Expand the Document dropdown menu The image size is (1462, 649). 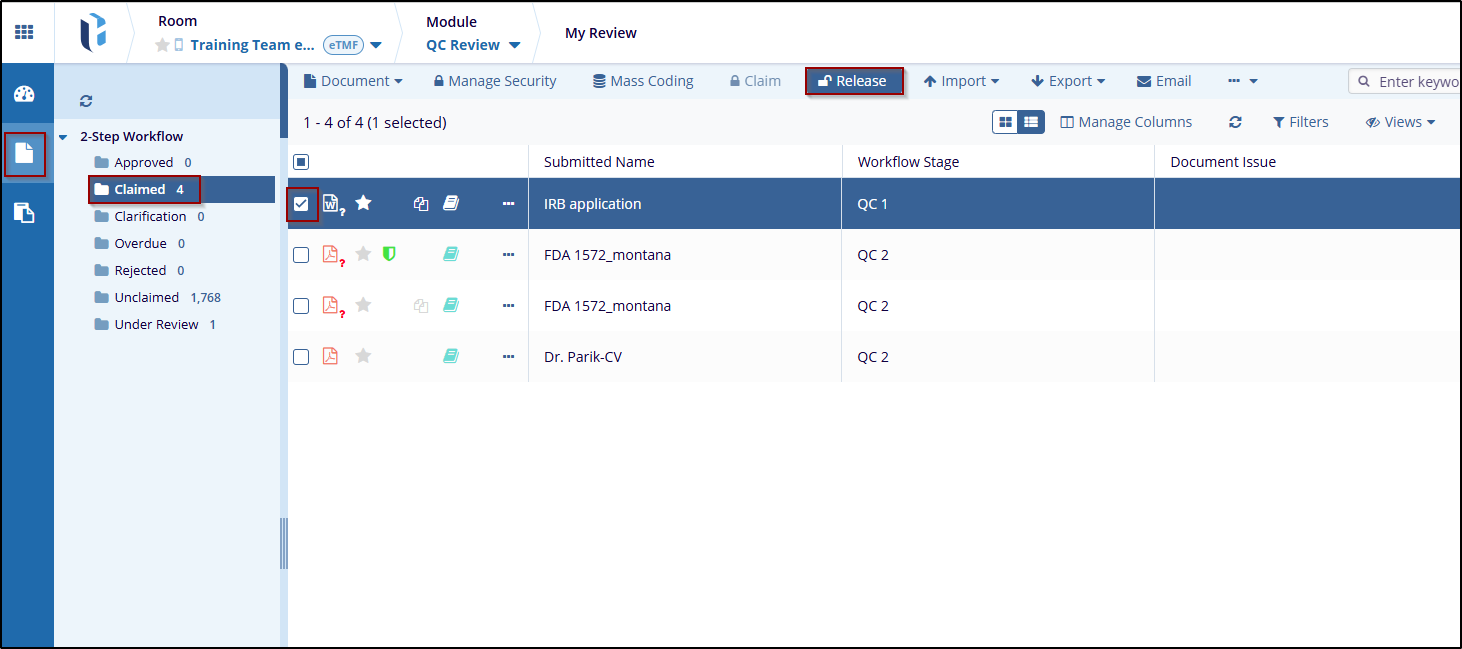click(x=353, y=81)
